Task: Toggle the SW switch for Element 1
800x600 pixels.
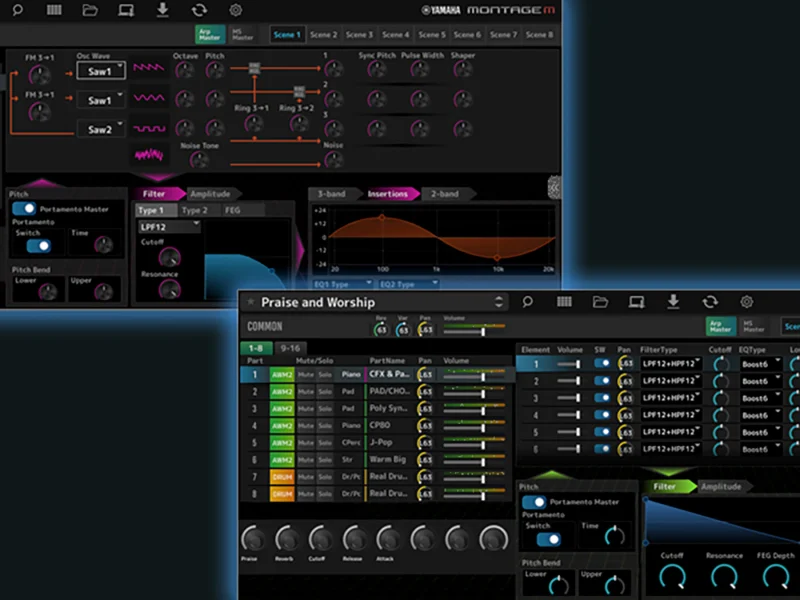Action: point(602,363)
